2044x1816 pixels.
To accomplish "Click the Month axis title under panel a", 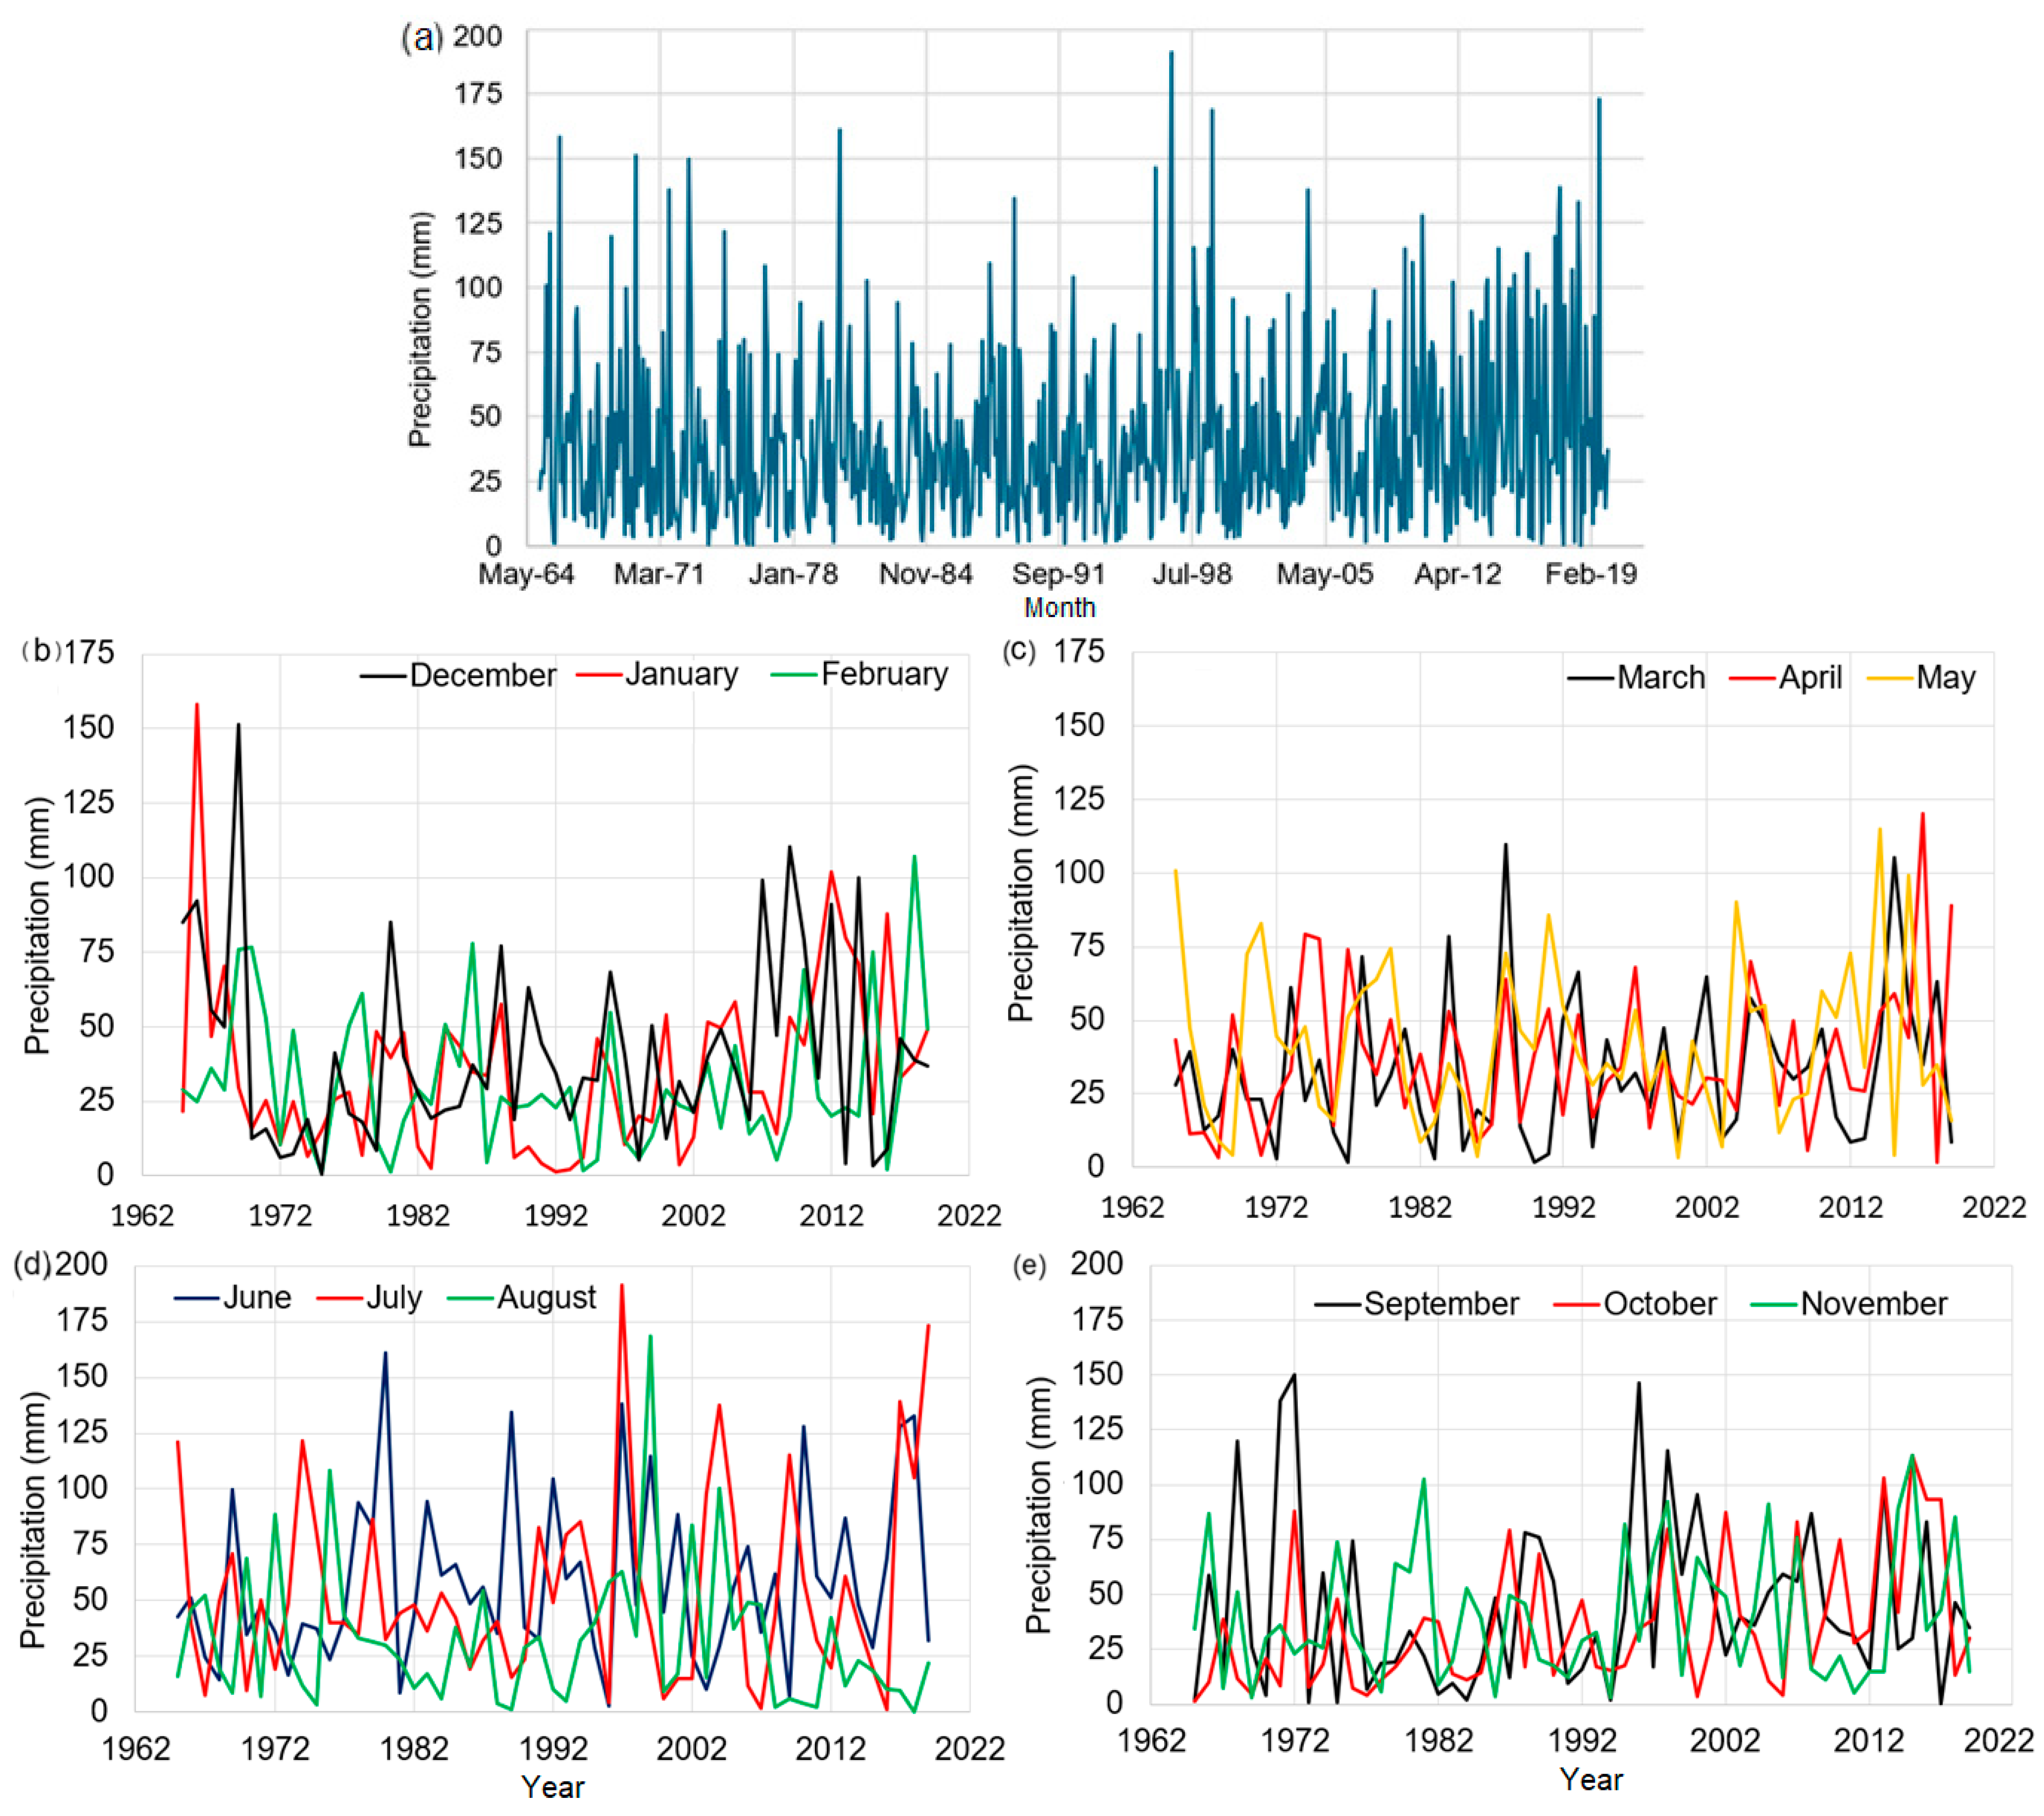I will [x=1059, y=607].
